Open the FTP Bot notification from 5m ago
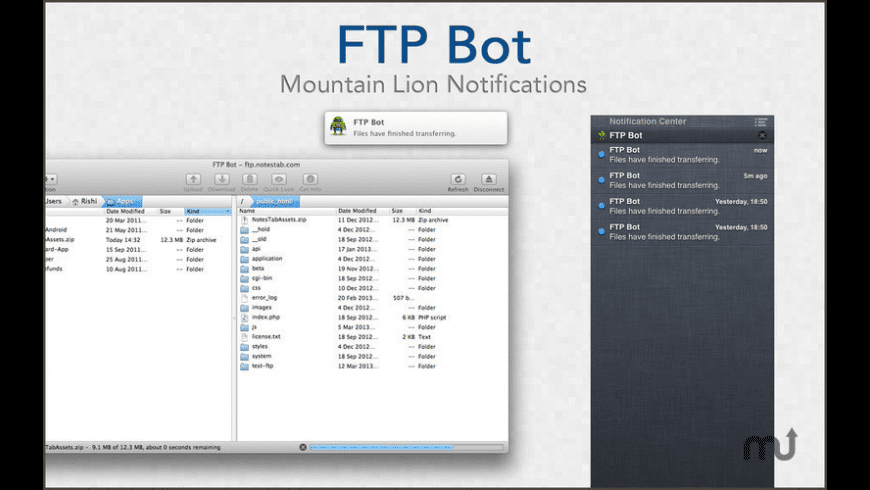 pos(682,180)
